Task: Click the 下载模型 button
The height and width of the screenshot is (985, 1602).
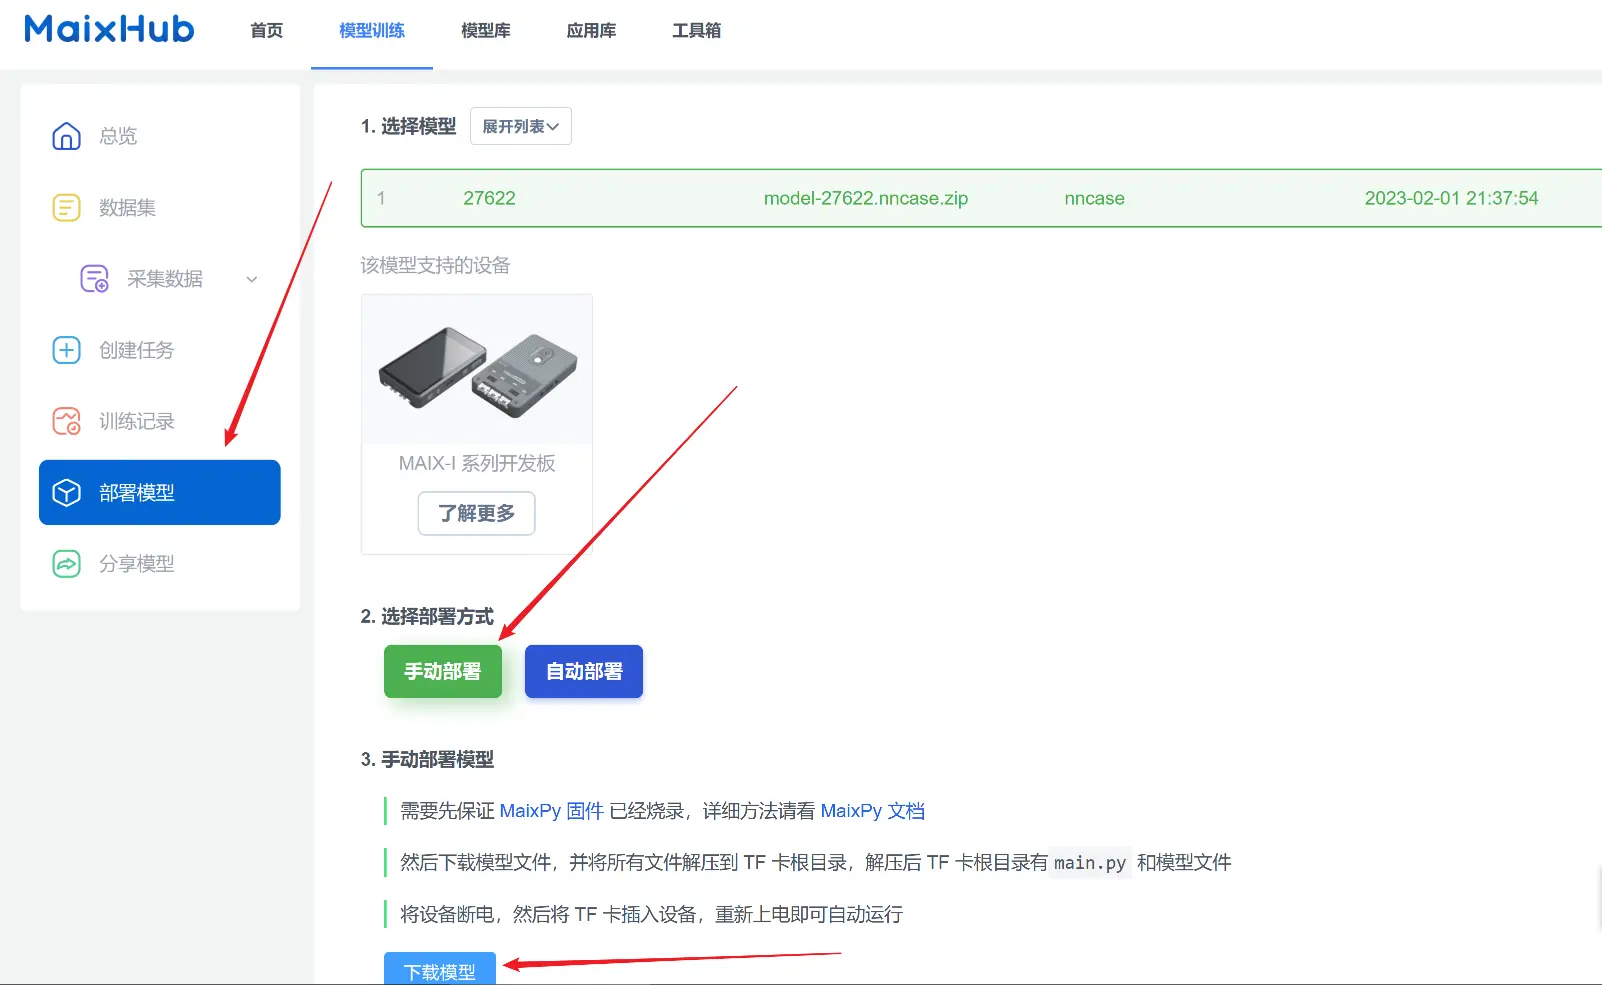Action: 440,969
